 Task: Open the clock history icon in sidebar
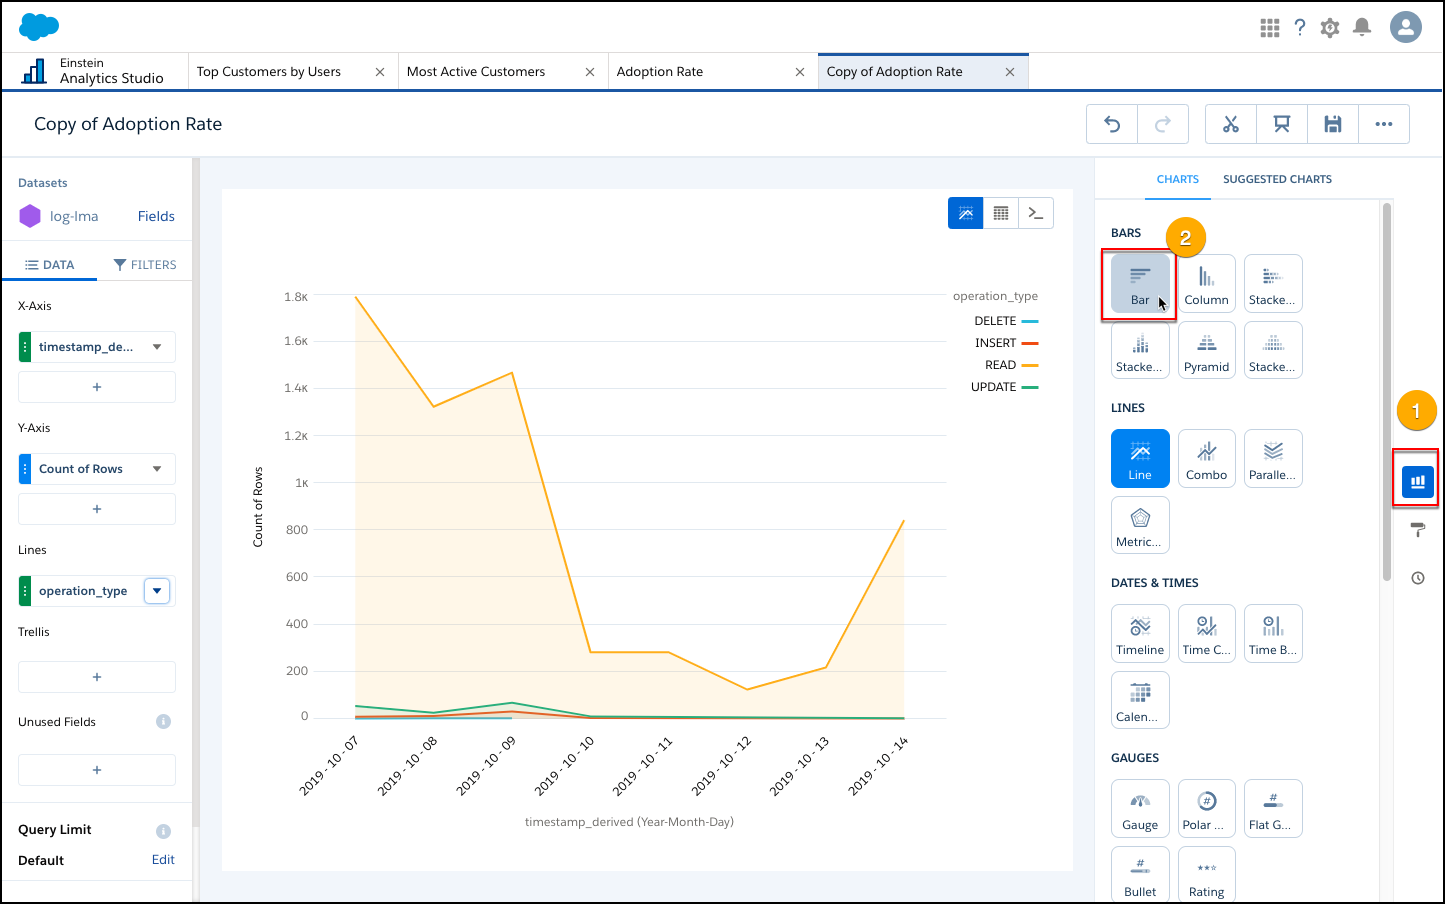(1417, 578)
